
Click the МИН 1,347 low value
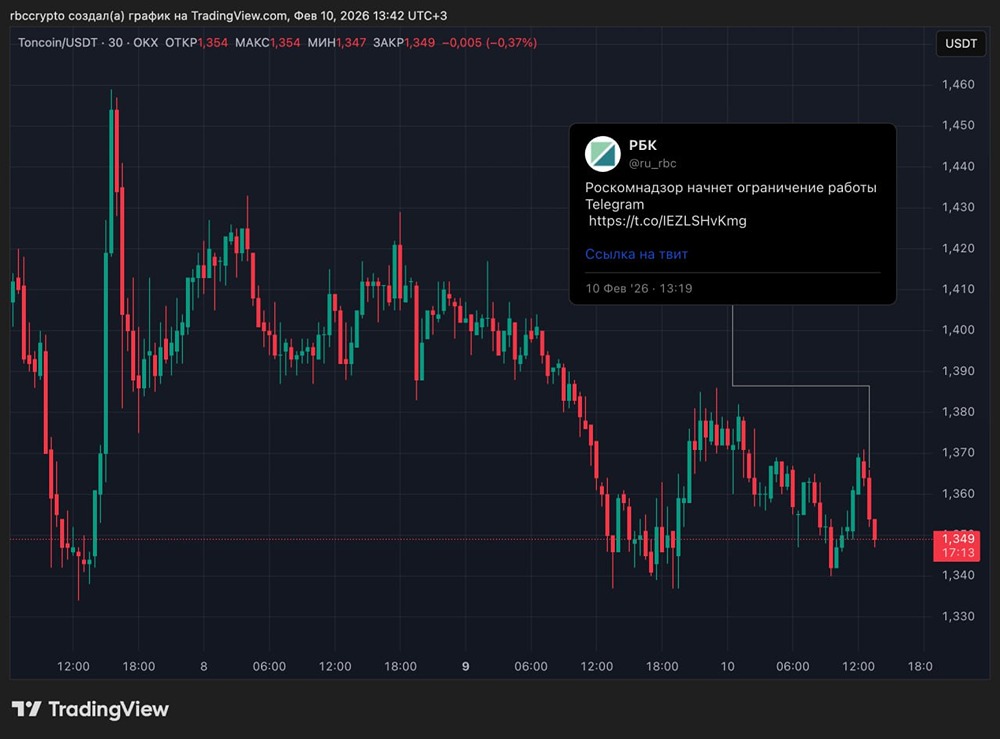pos(337,43)
